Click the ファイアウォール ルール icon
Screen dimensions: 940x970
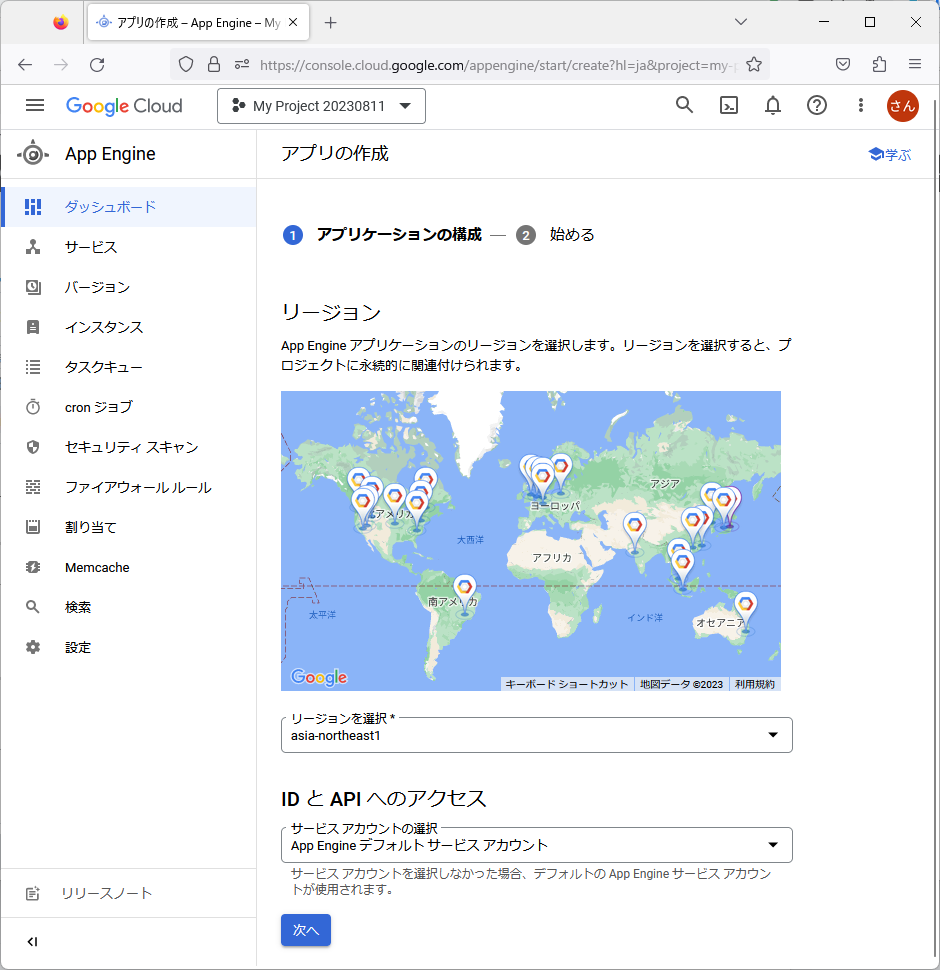(x=33, y=487)
